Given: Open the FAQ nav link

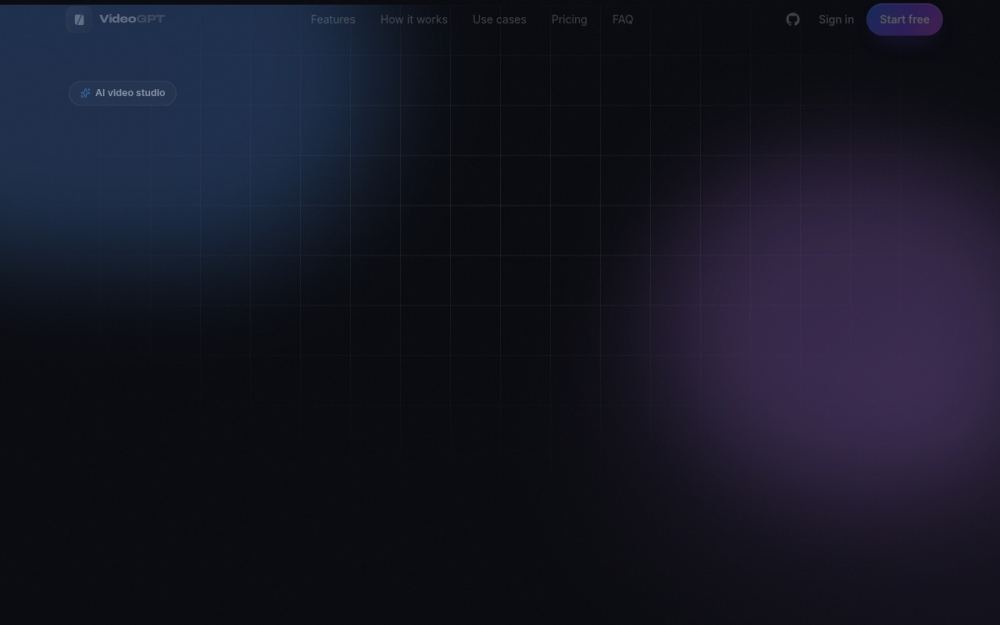Looking at the screenshot, I should [622, 20].
